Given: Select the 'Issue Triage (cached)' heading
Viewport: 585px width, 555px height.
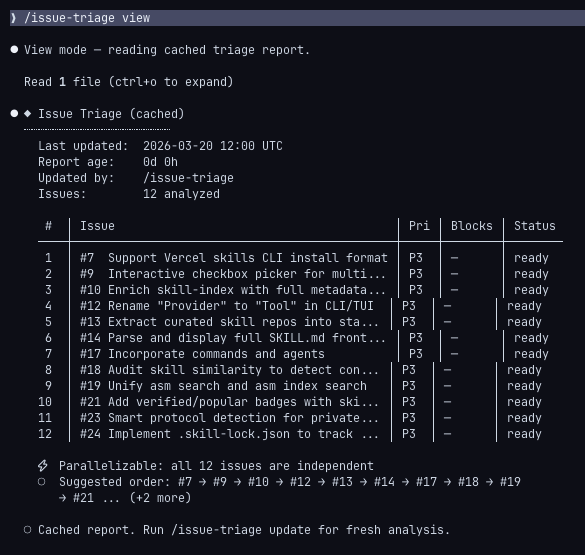Looking at the screenshot, I should point(111,114).
